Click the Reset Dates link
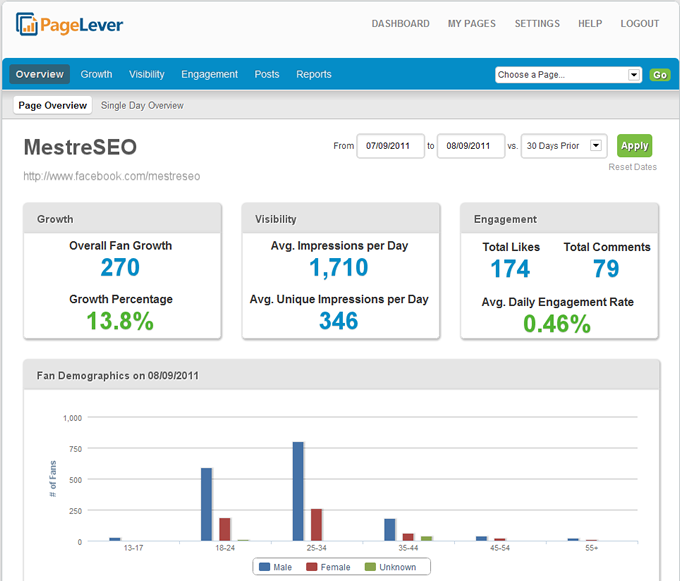680x581 pixels. coord(632,167)
